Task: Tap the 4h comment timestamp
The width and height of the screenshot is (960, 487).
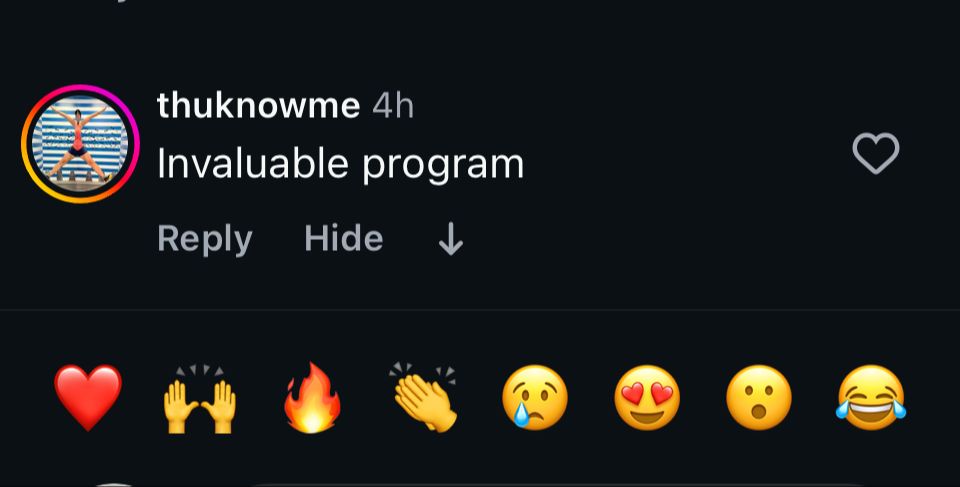Action: point(393,106)
